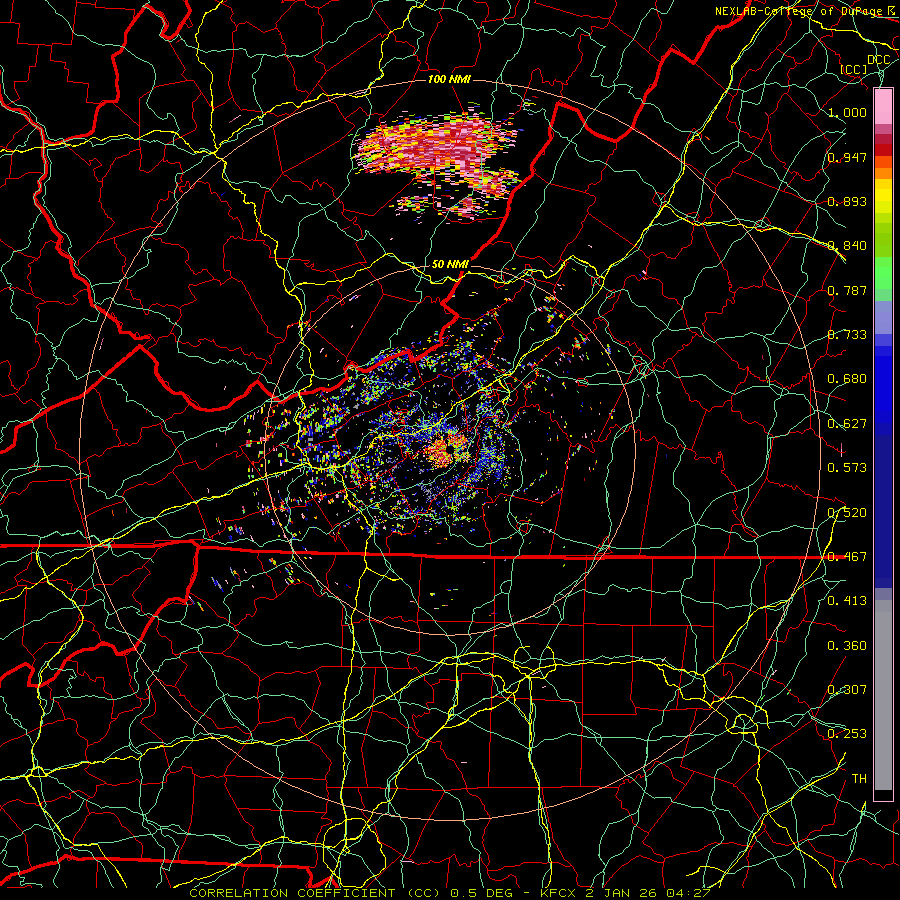Click the 0.947 scale value
Viewport: 900px width, 900px height.
[x=847, y=157]
